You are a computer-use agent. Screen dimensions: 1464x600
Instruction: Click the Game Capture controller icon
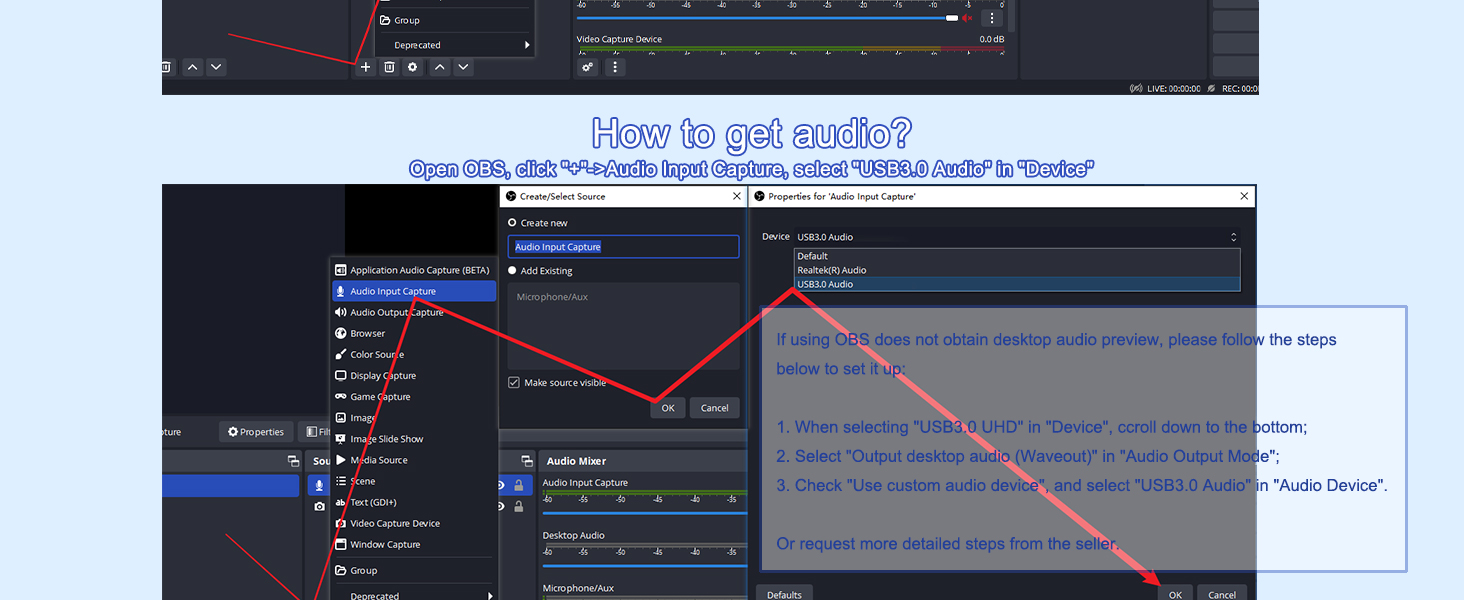[x=341, y=397]
